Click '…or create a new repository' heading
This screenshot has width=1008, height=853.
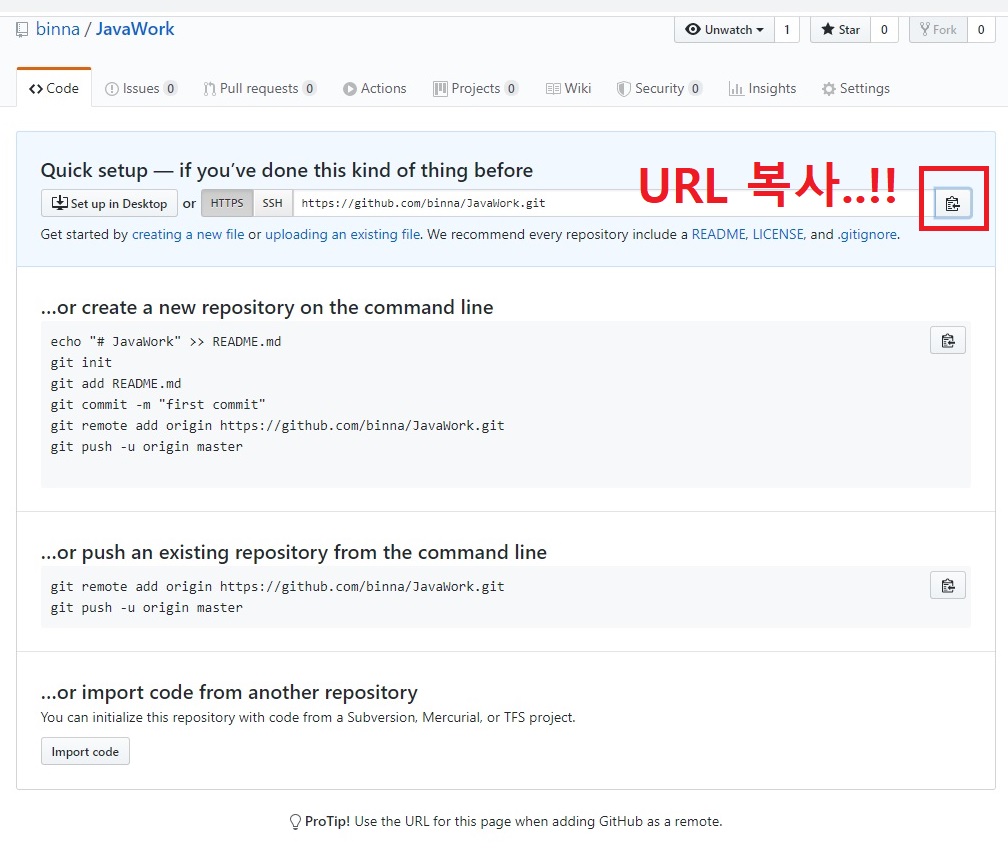[x=267, y=307]
